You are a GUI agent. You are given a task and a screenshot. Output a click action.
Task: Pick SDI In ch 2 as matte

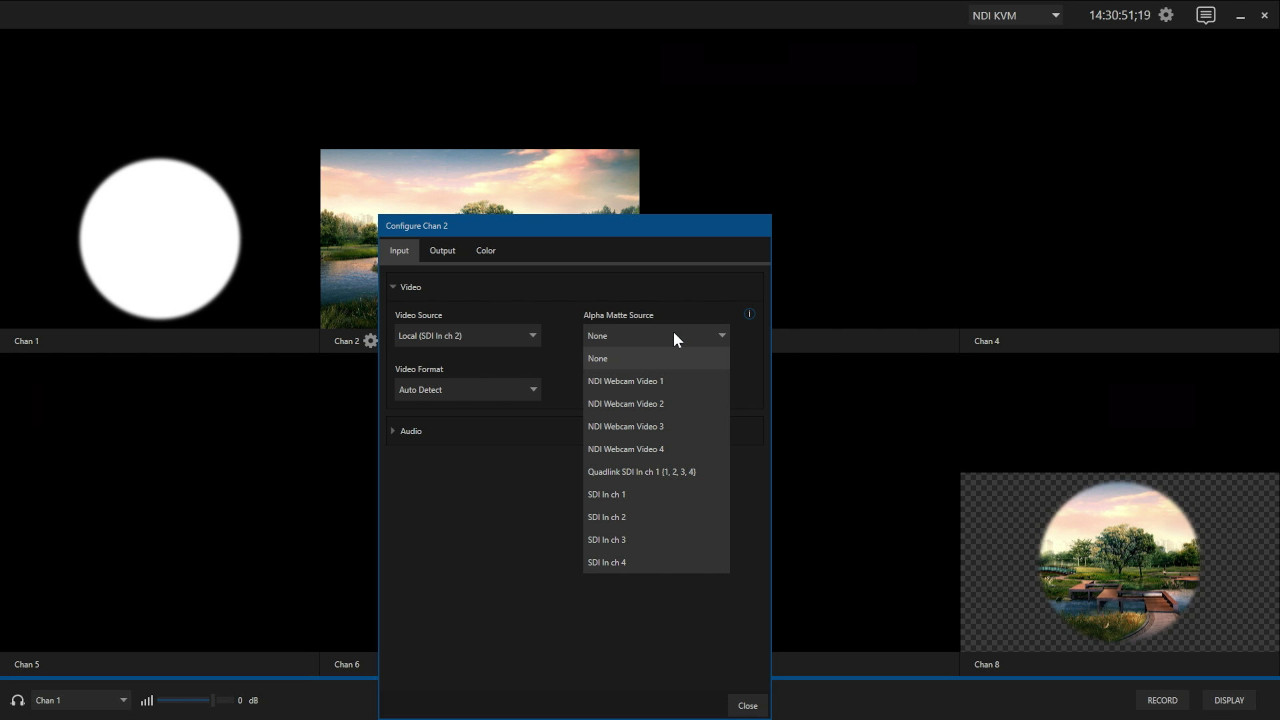(x=656, y=517)
